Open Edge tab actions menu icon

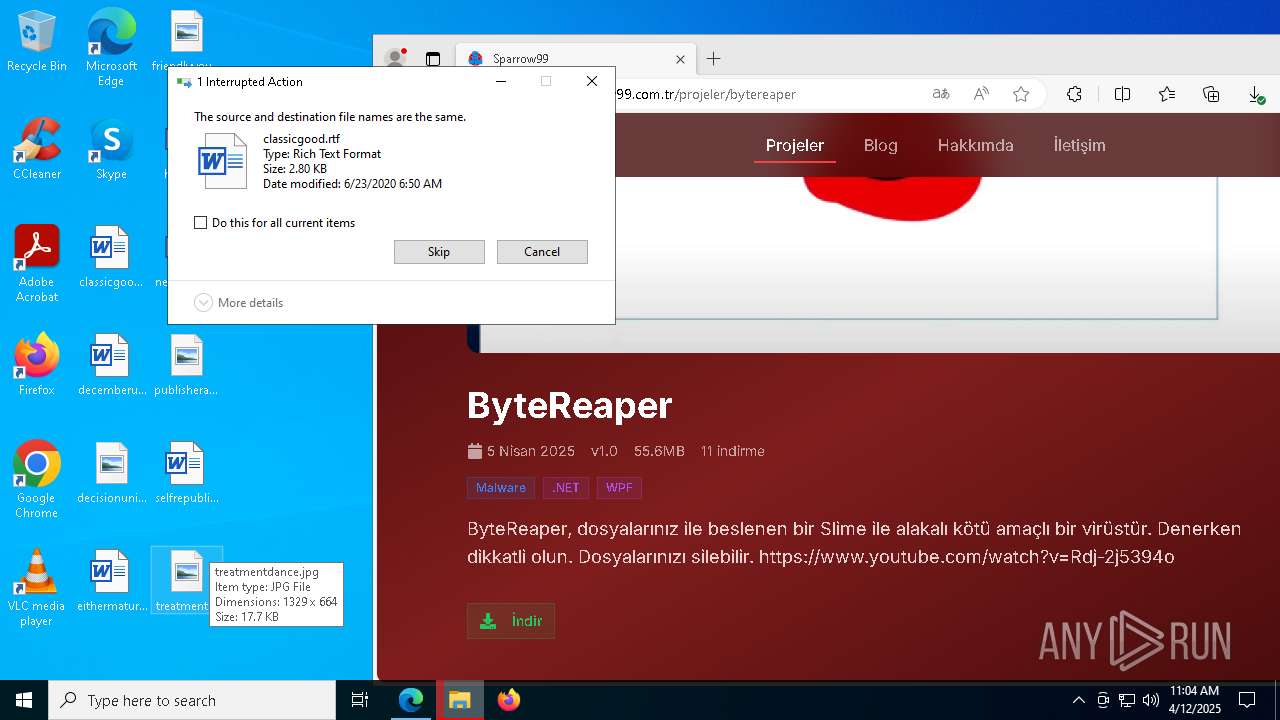(x=433, y=59)
